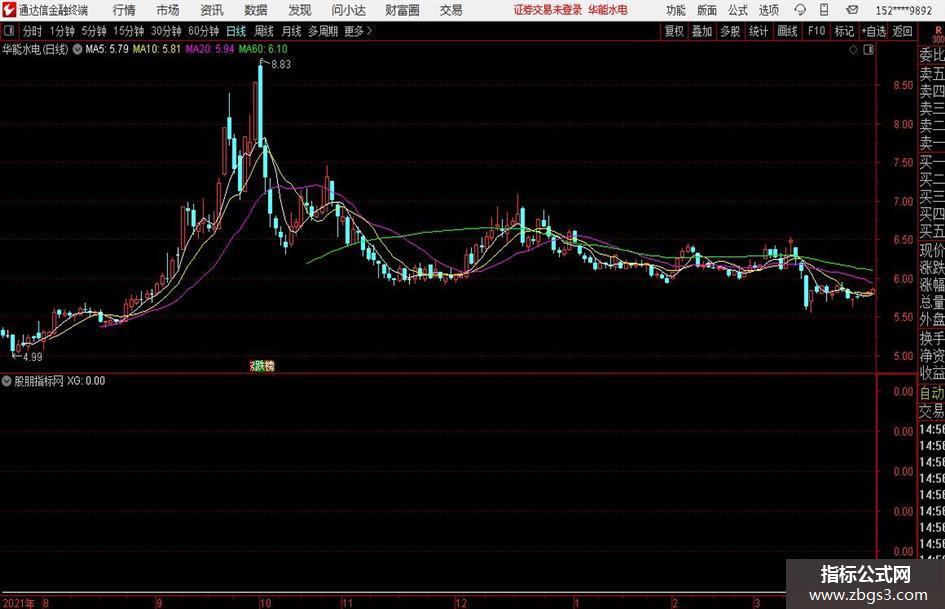Toggle the sidebar panel icon left of 分时
945x609 pixels.
(9, 31)
